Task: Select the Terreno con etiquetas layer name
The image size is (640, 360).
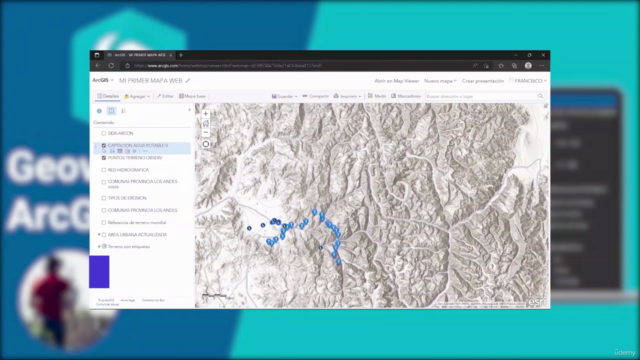Action: click(129, 247)
